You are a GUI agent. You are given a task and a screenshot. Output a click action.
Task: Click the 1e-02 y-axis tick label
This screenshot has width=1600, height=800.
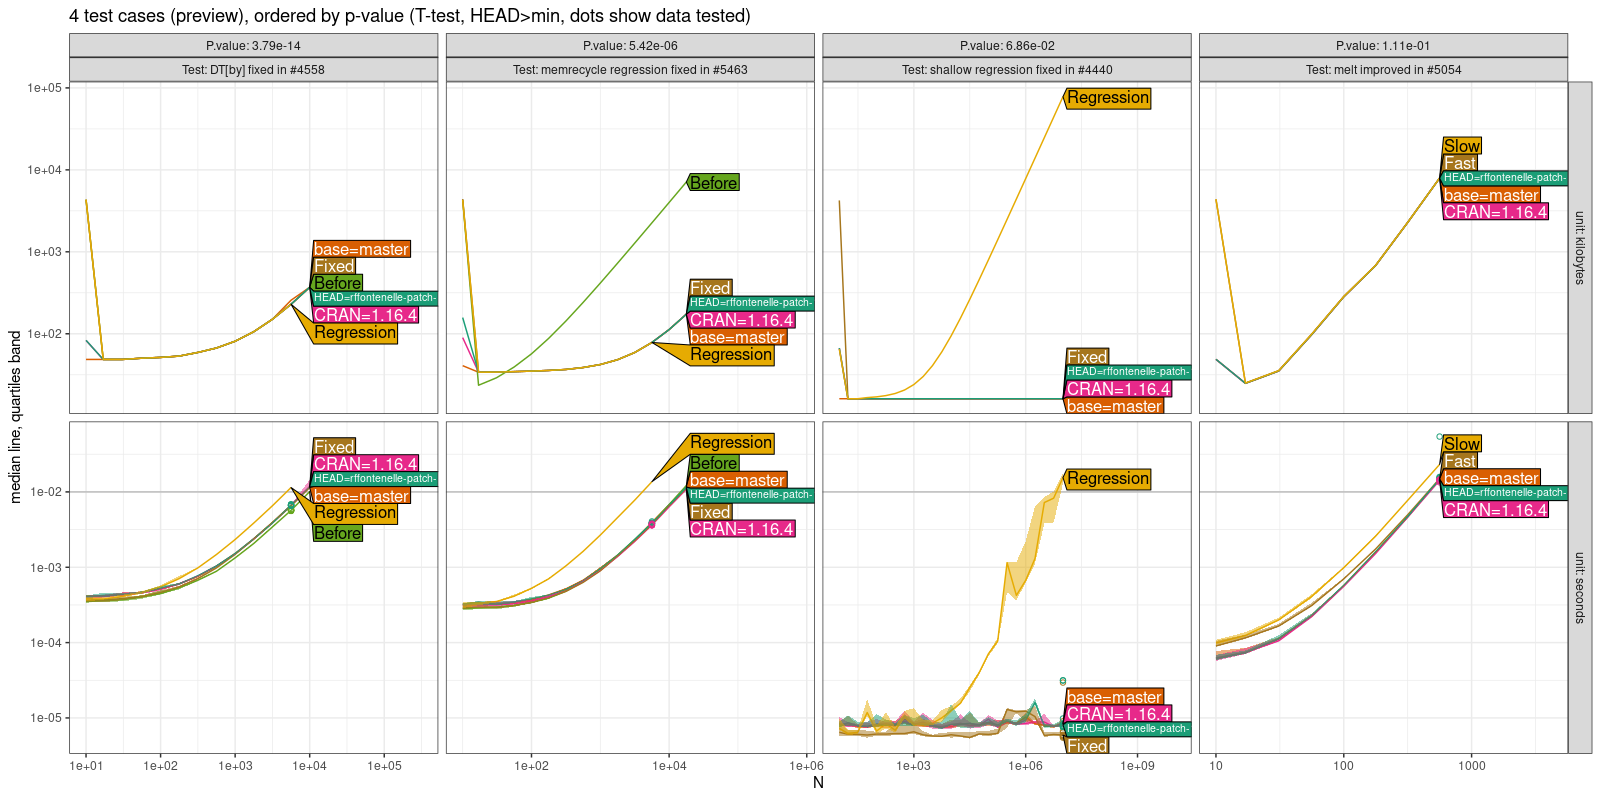[46, 492]
